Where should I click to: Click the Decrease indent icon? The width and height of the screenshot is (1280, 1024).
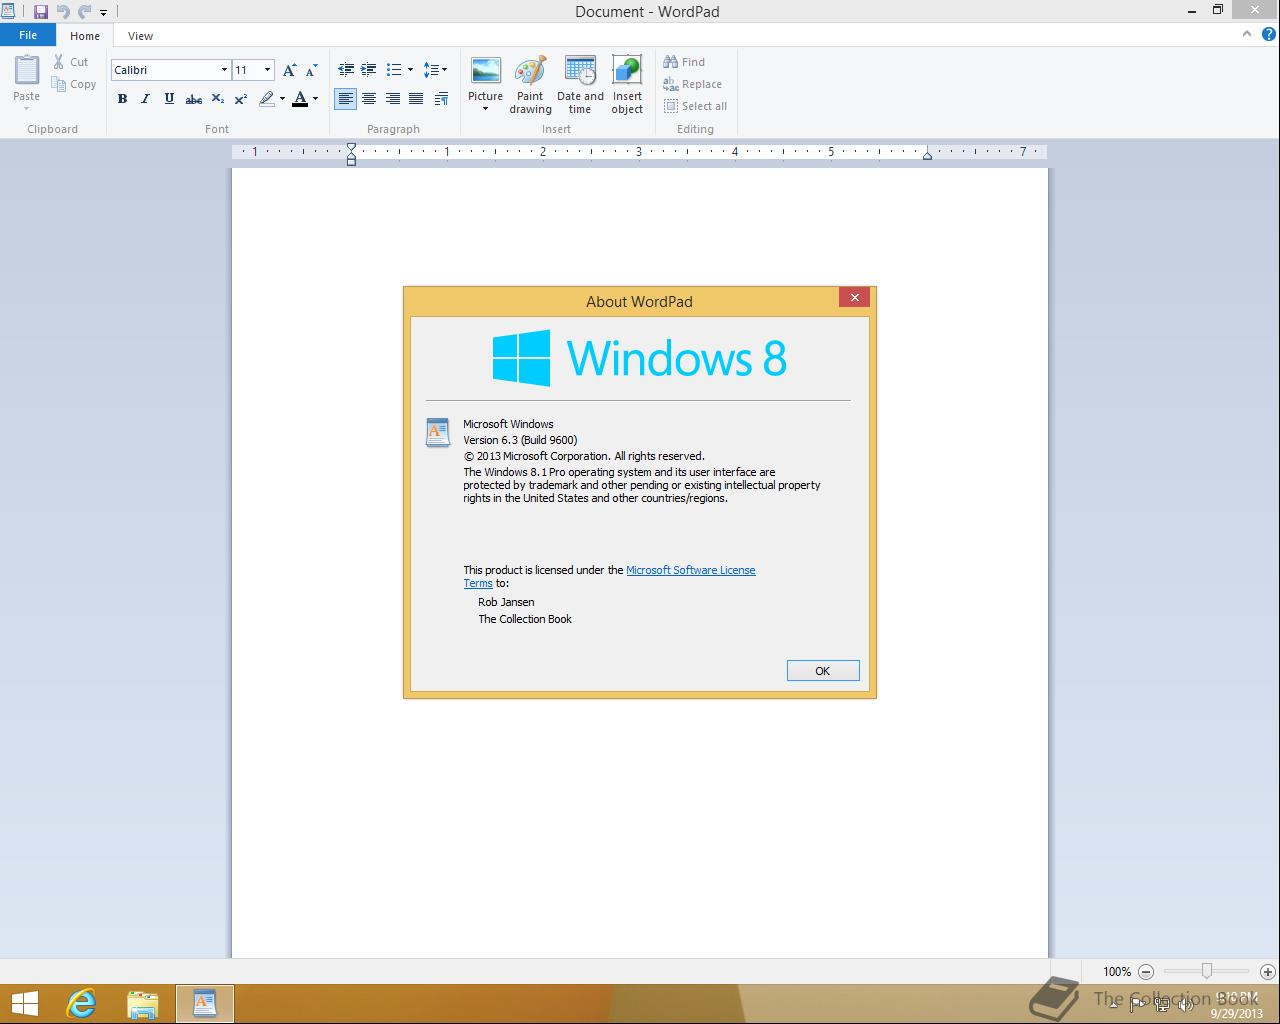click(346, 70)
